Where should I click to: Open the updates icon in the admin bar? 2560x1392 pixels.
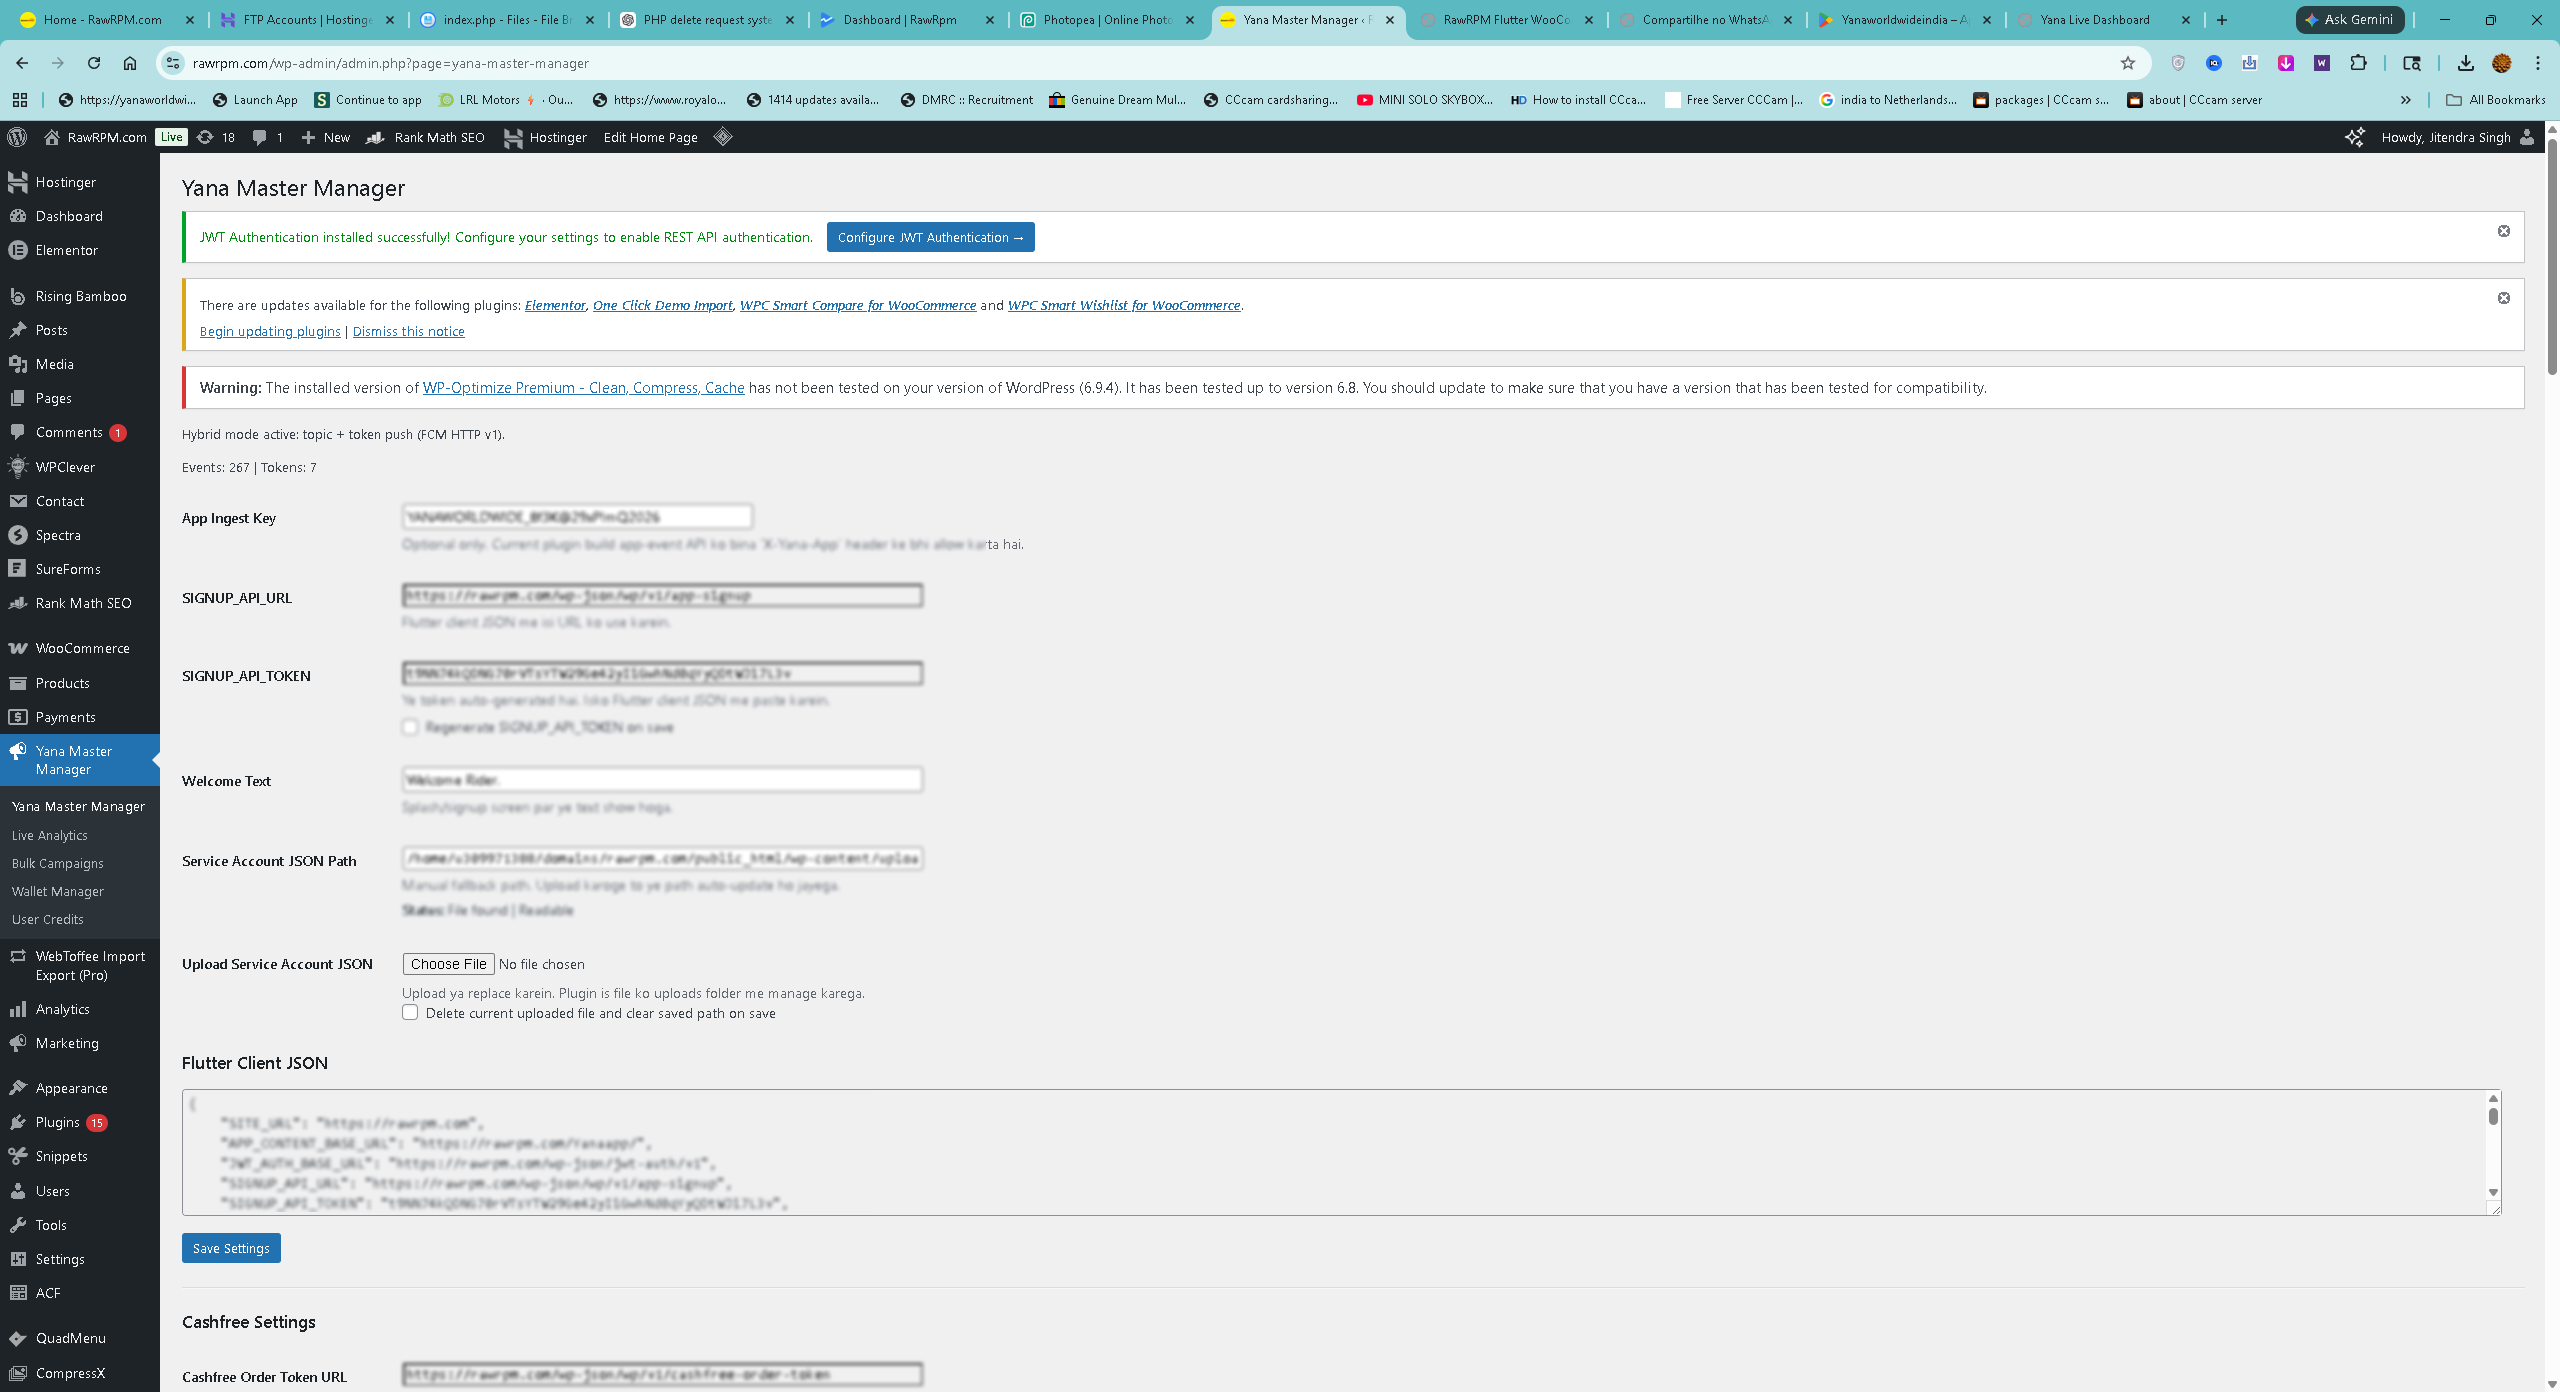point(206,137)
